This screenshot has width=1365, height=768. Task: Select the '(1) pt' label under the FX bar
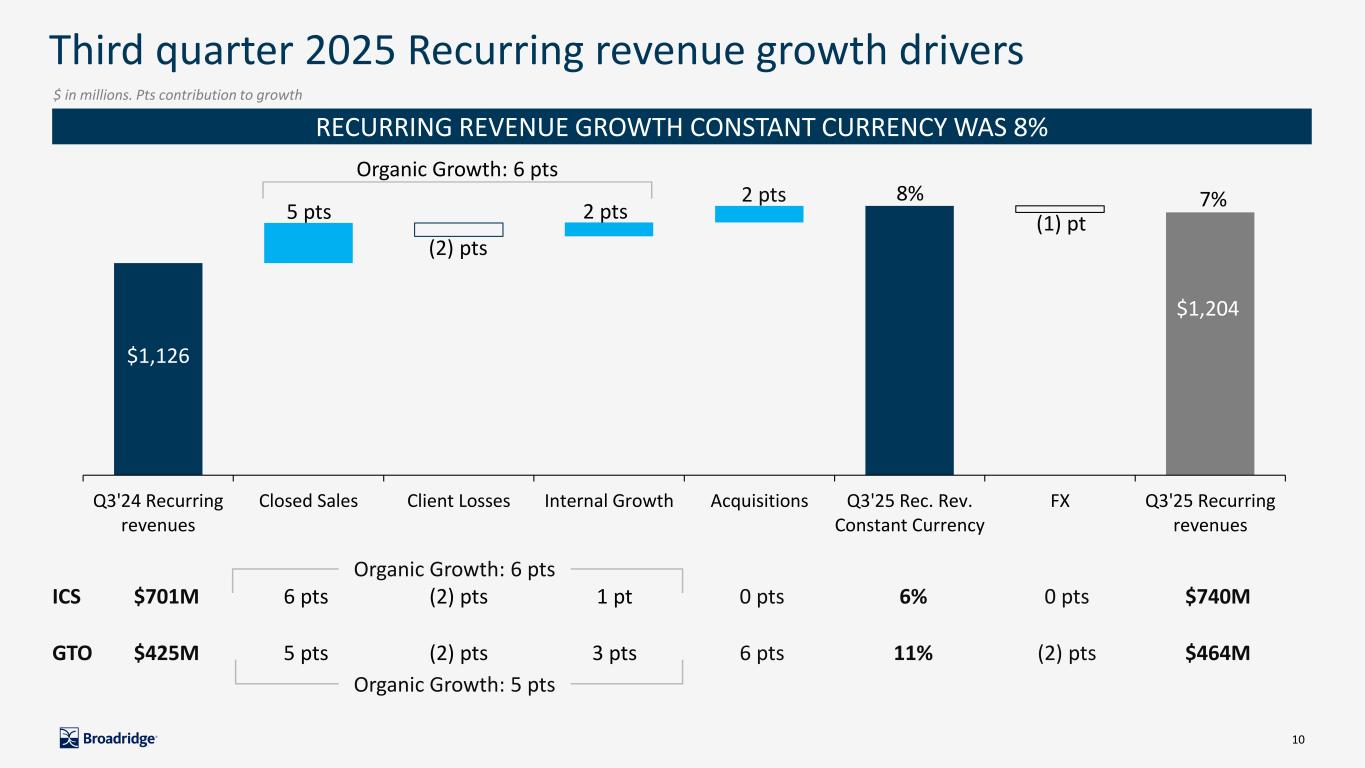pos(1061,225)
